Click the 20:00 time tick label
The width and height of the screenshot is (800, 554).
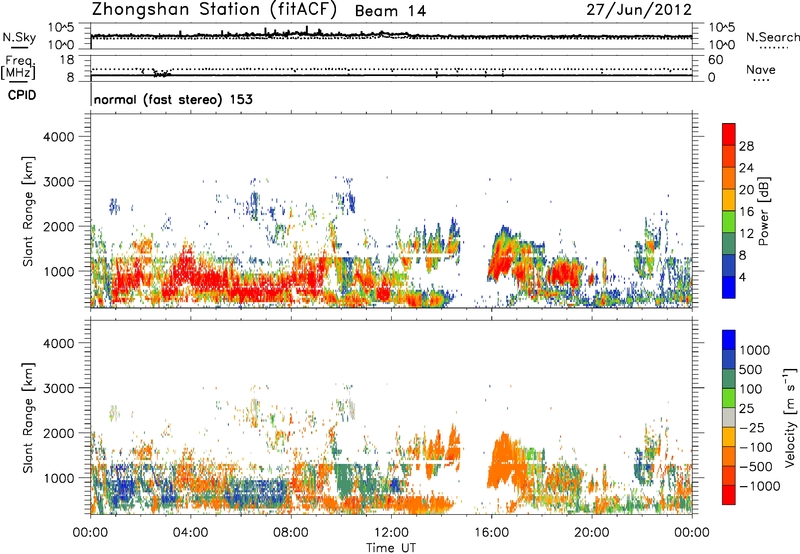tap(592, 533)
